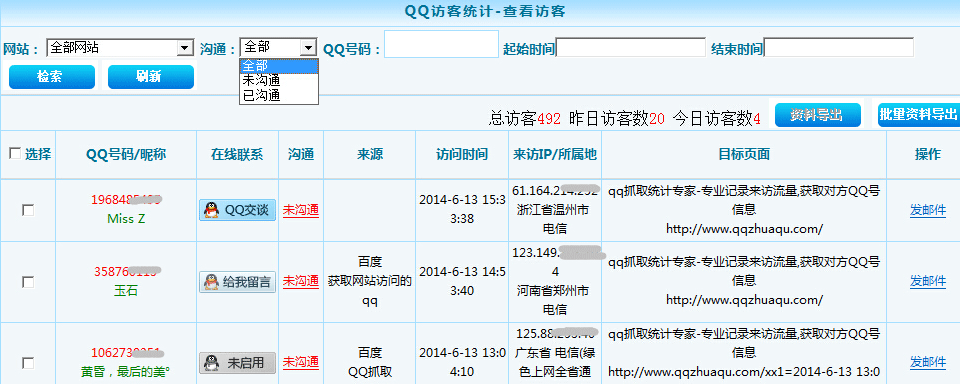Image resolution: width=961 pixels, height=384 pixels.
Task: Click the 刷新 refresh button
Action: point(151,77)
